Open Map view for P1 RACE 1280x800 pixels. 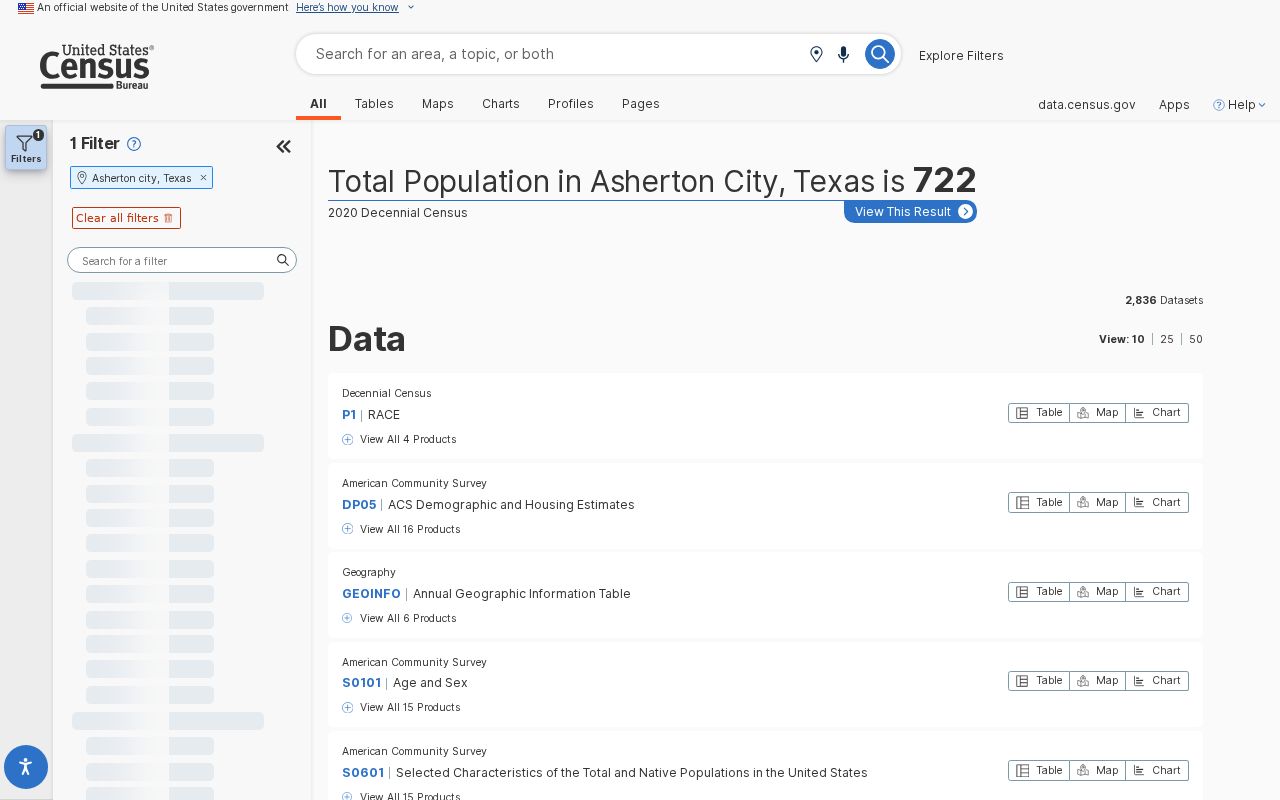(x=1097, y=413)
